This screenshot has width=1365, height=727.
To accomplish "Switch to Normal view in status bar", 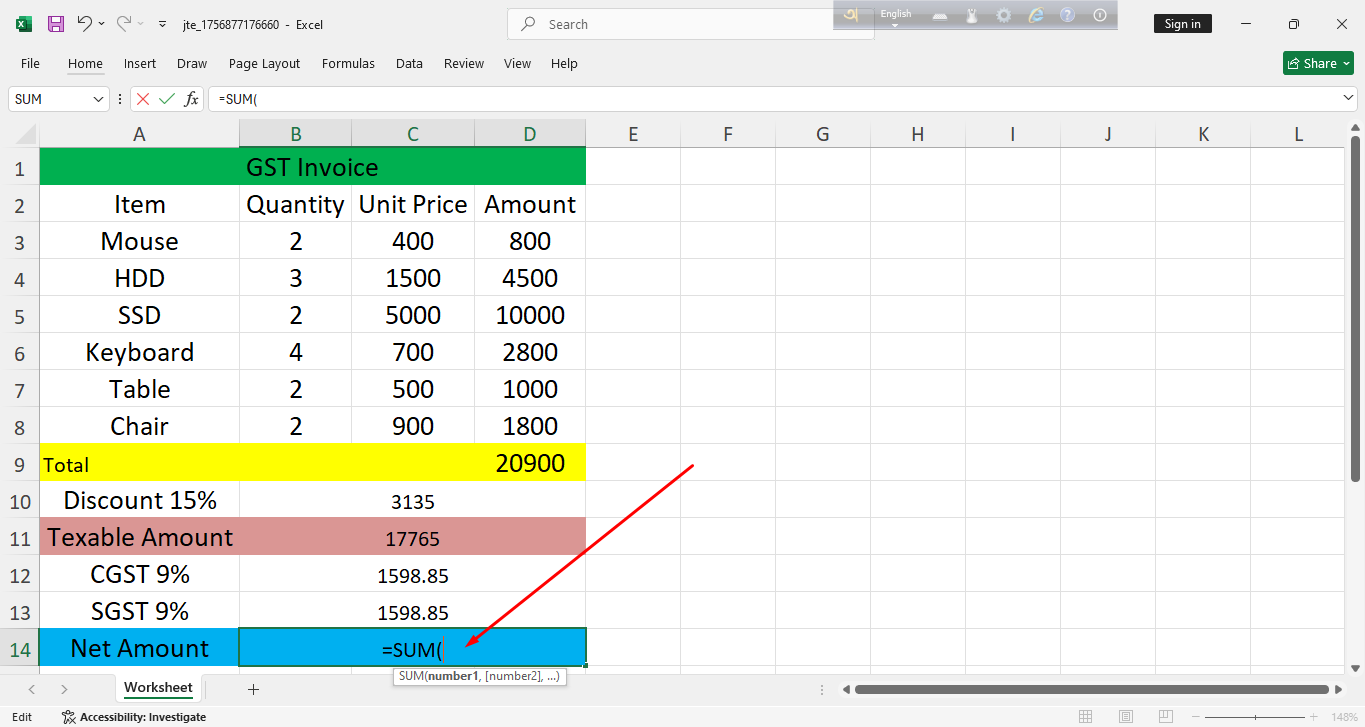I will [1086, 717].
